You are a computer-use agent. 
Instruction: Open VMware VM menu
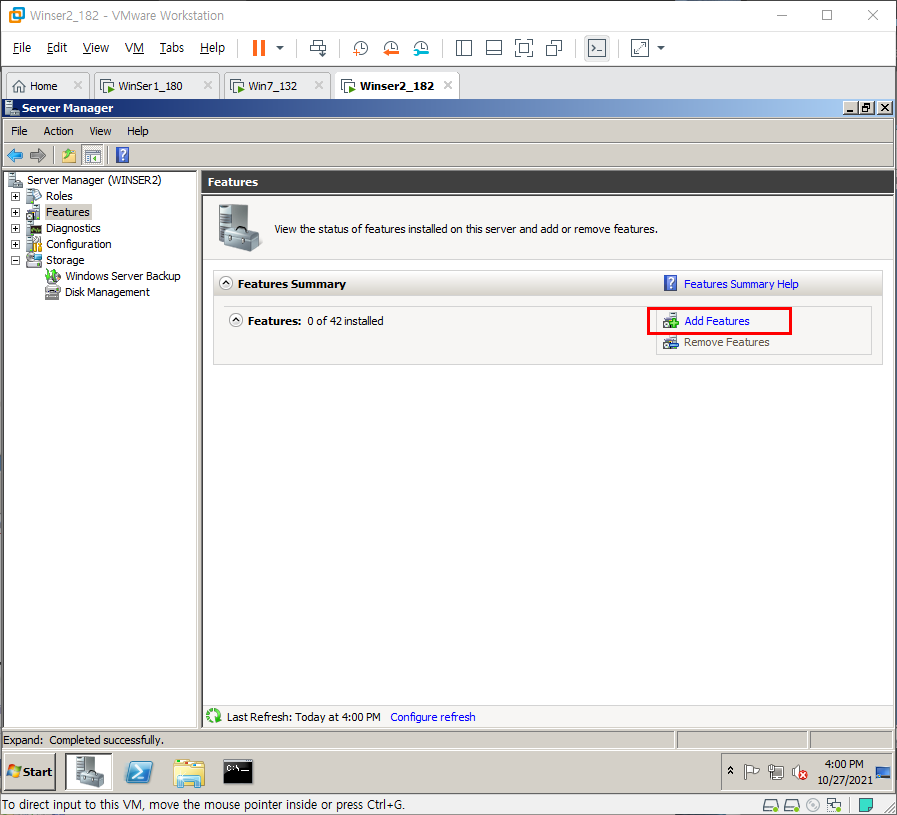tap(134, 48)
